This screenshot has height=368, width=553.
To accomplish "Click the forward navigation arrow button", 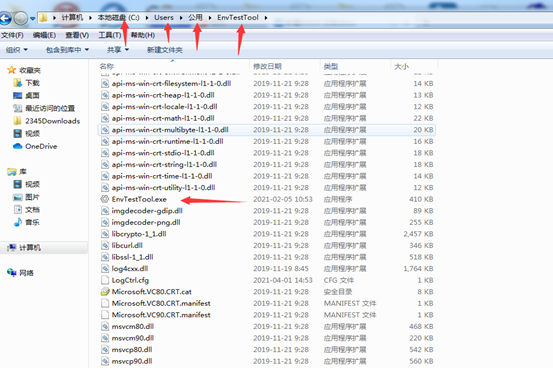I will pyautogui.click(x=21, y=18).
